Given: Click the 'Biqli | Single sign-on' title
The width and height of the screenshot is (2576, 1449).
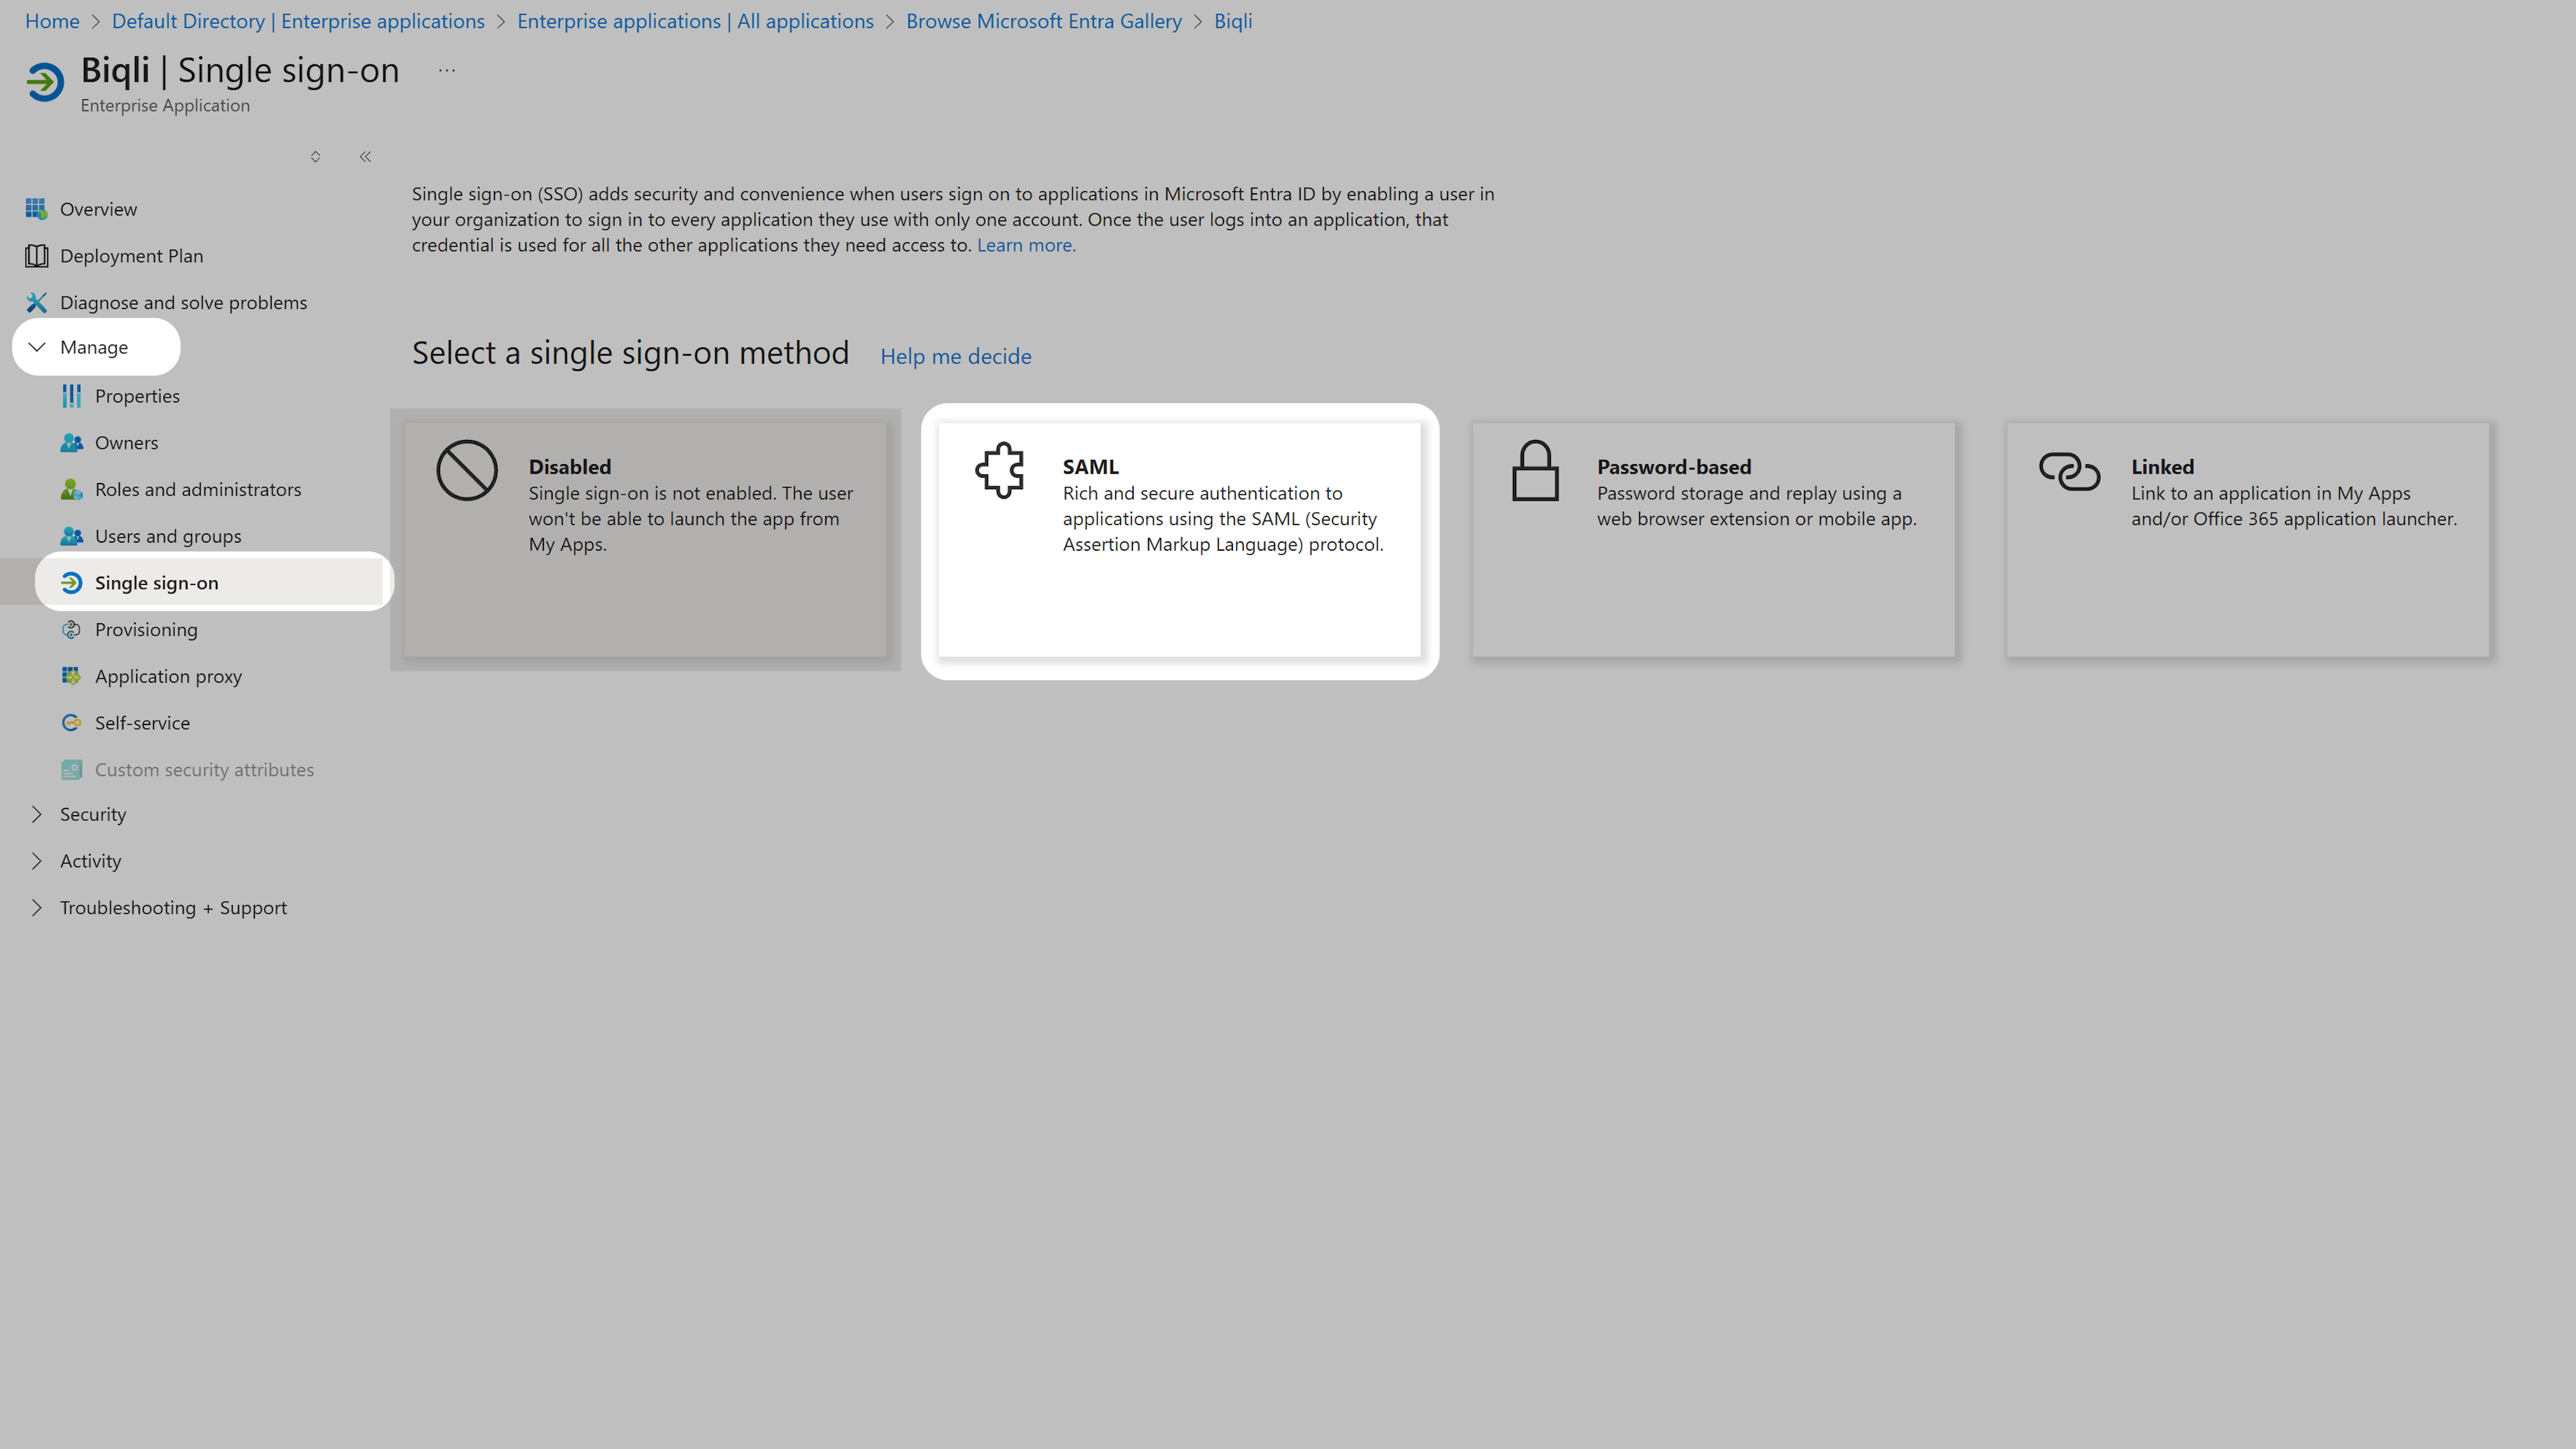Looking at the screenshot, I should click(240, 70).
